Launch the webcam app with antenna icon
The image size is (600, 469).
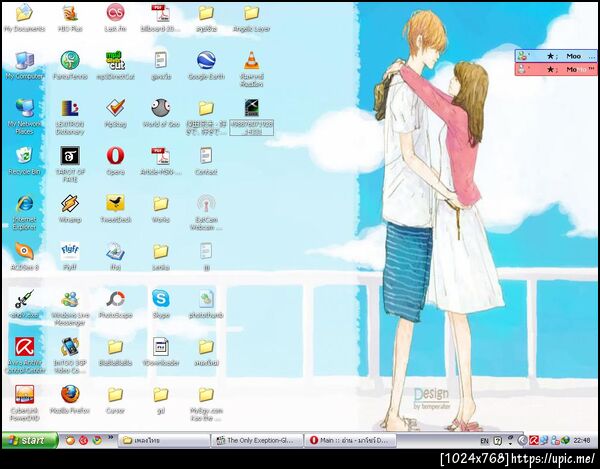pyautogui.click(x=206, y=212)
